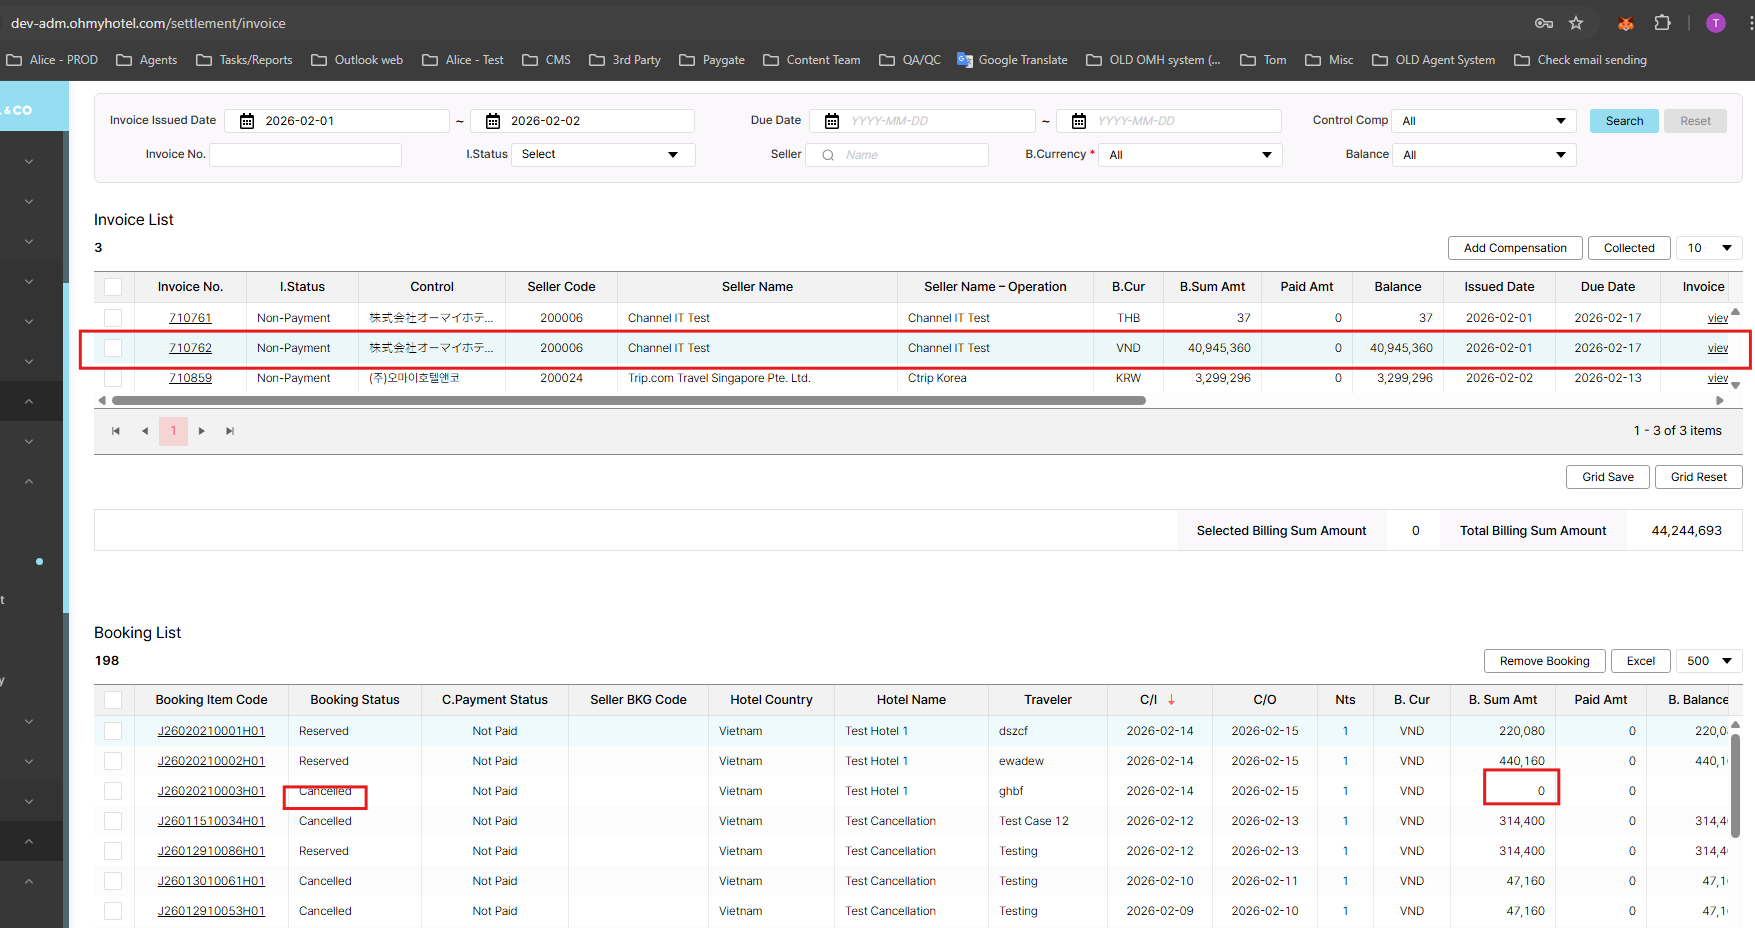Bookmark this page with the star icon
The height and width of the screenshot is (928, 1755).
1576,23
